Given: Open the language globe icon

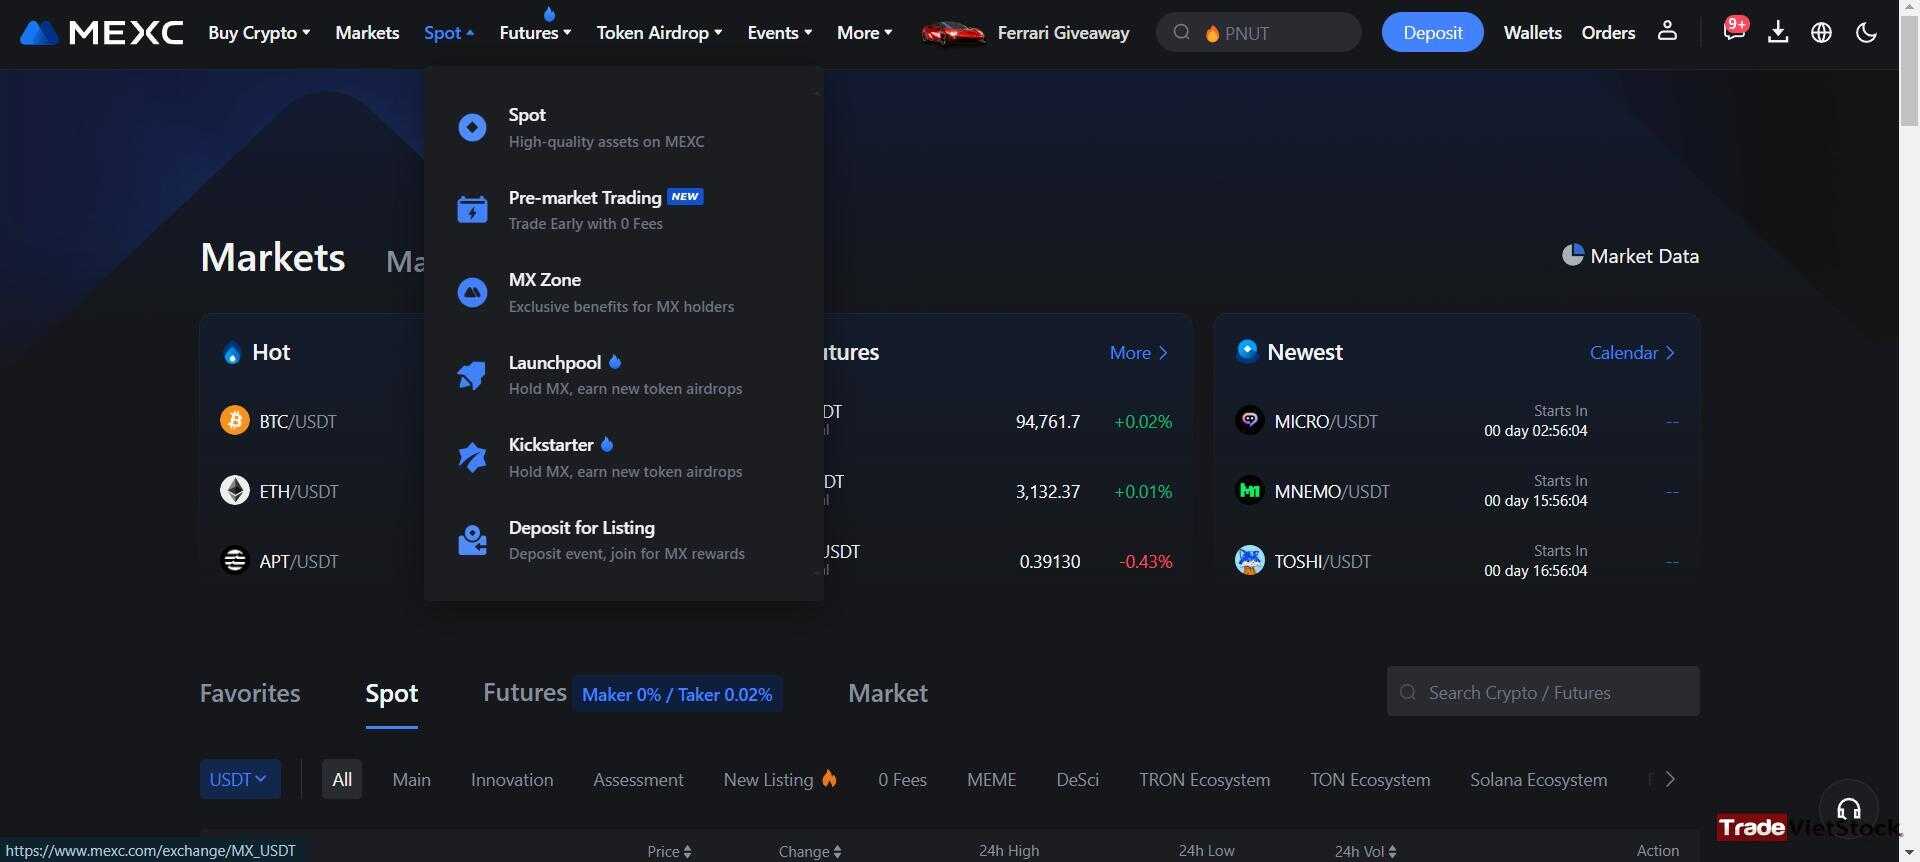Looking at the screenshot, I should pos(1822,32).
